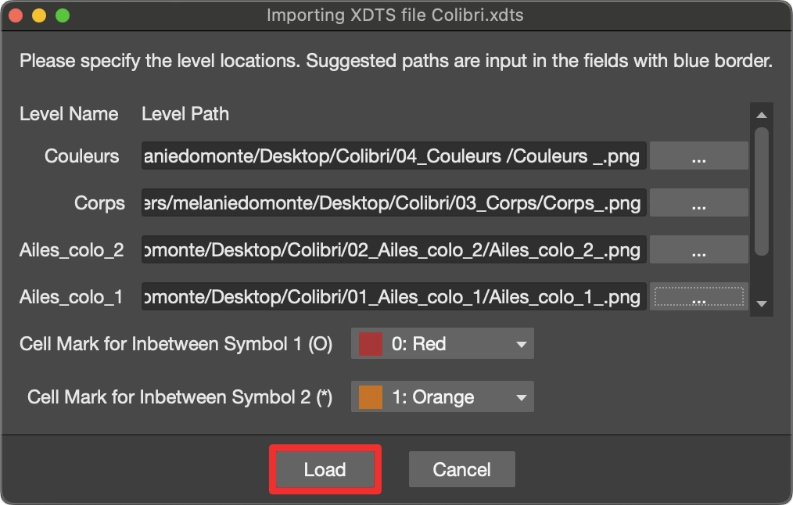Click the red color swatch

pyautogui.click(x=370, y=344)
